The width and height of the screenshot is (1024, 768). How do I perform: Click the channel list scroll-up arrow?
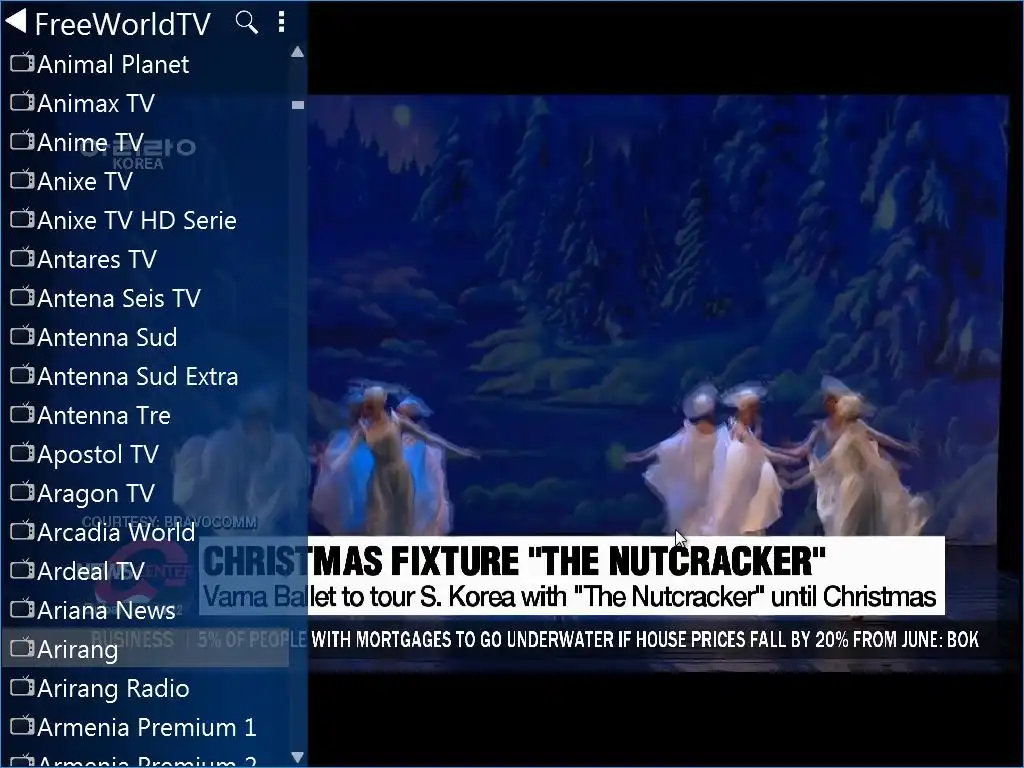click(298, 52)
